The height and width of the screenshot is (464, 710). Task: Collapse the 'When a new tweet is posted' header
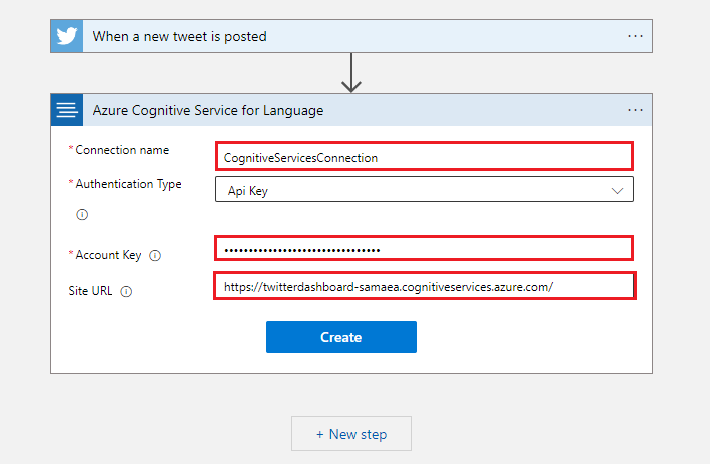pos(351,36)
